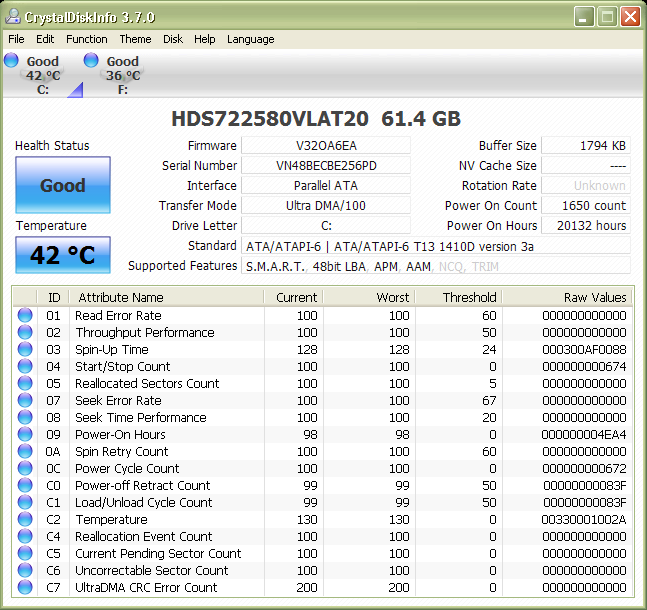
Task: Click the Drive Letter field C:
Action: [326, 226]
